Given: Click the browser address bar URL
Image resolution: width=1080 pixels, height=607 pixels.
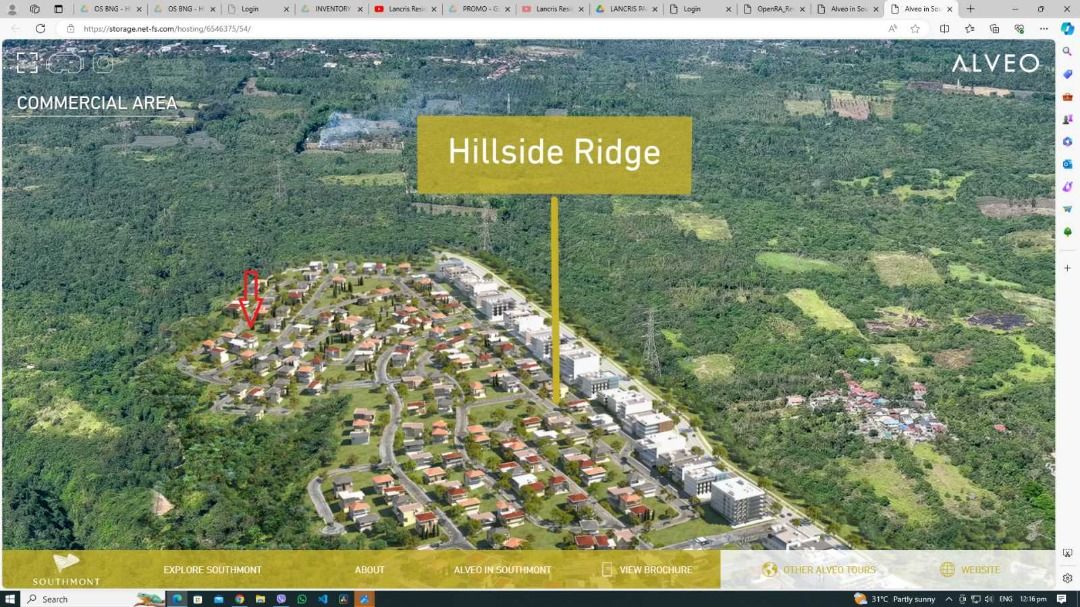Looking at the screenshot, I should click(167, 29).
